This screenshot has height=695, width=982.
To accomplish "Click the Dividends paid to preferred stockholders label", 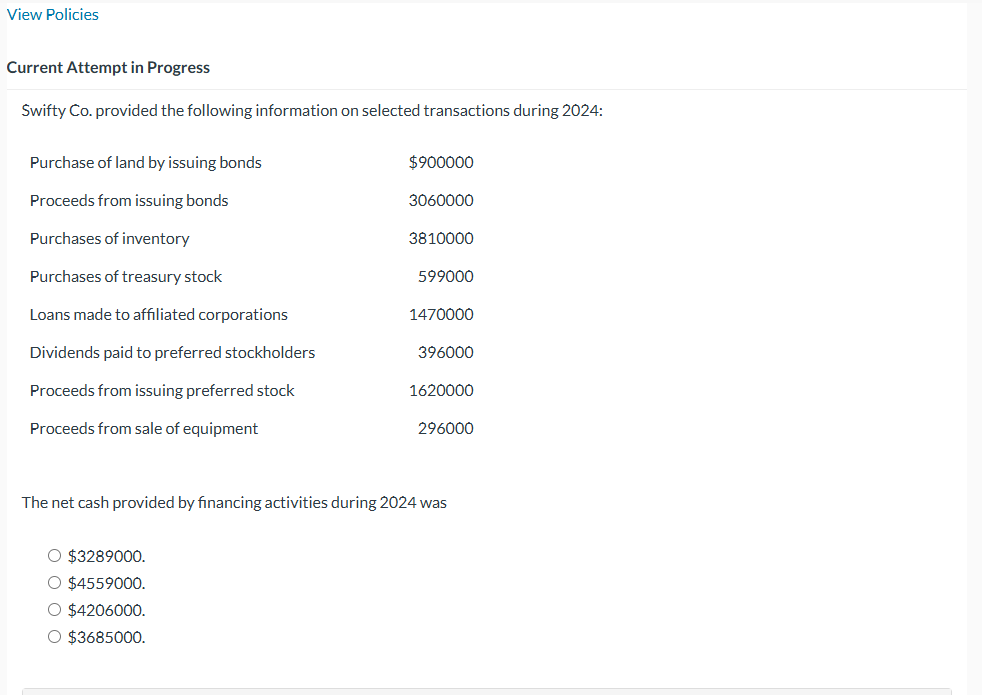I will tap(172, 352).
